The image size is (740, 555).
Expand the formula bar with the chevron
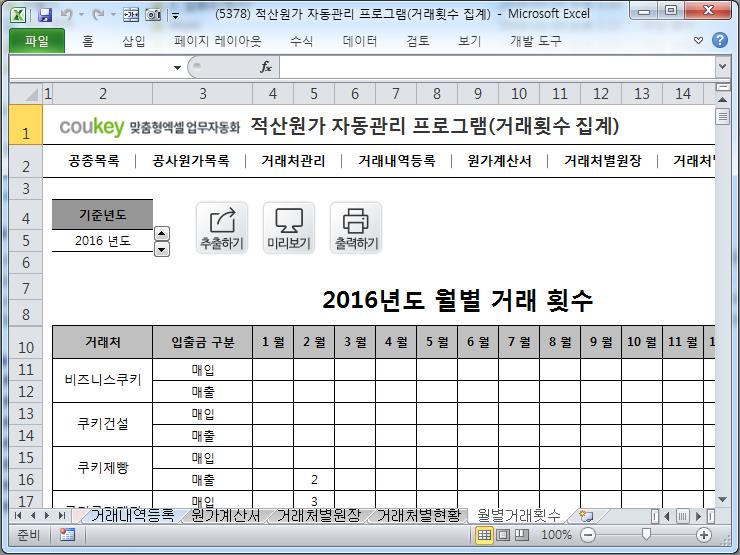tap(722, 67)
